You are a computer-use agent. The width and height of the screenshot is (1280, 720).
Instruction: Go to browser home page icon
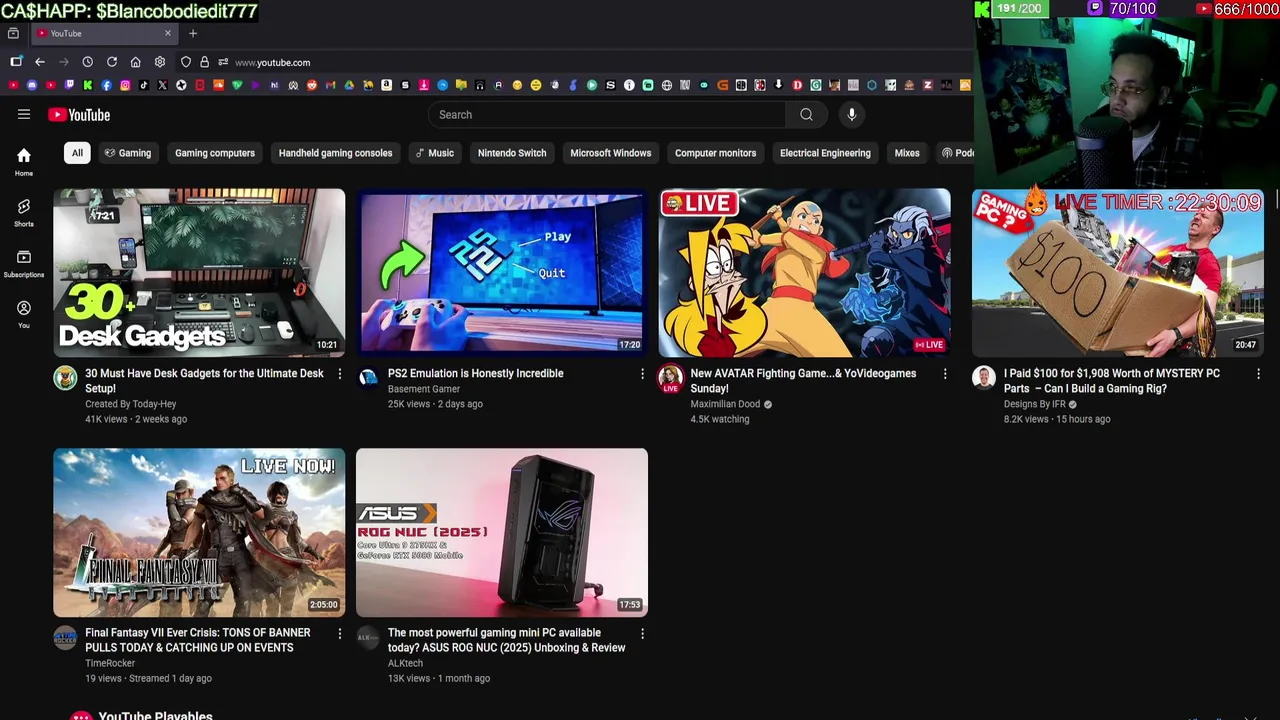point(136,62)
